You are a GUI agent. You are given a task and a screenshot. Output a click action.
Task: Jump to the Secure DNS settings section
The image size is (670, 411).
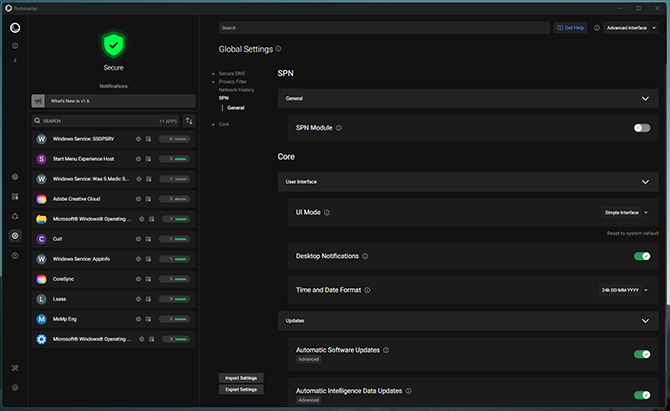coord(232,73)
